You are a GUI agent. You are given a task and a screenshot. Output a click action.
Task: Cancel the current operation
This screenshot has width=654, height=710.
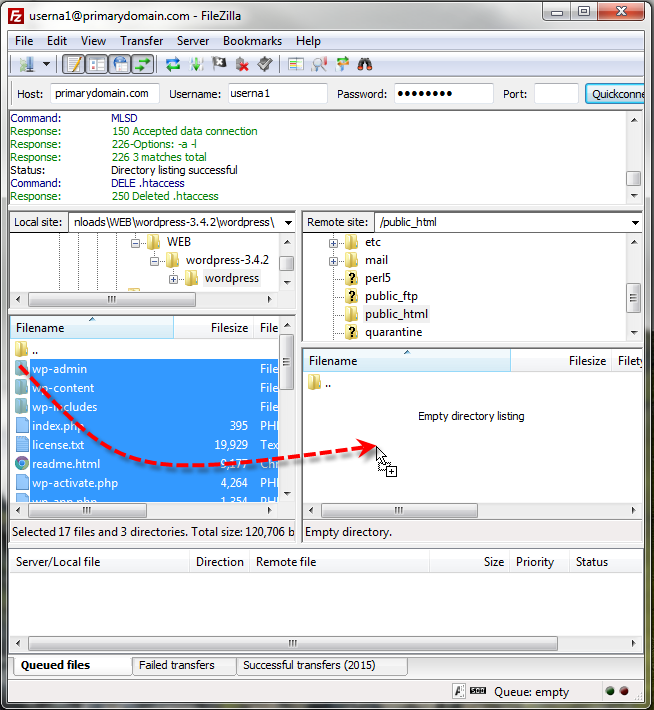(219, 64)
